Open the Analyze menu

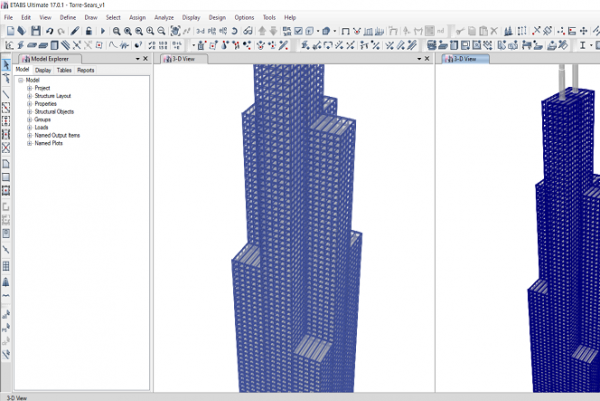pyautogui.click(x=164, y=18)
